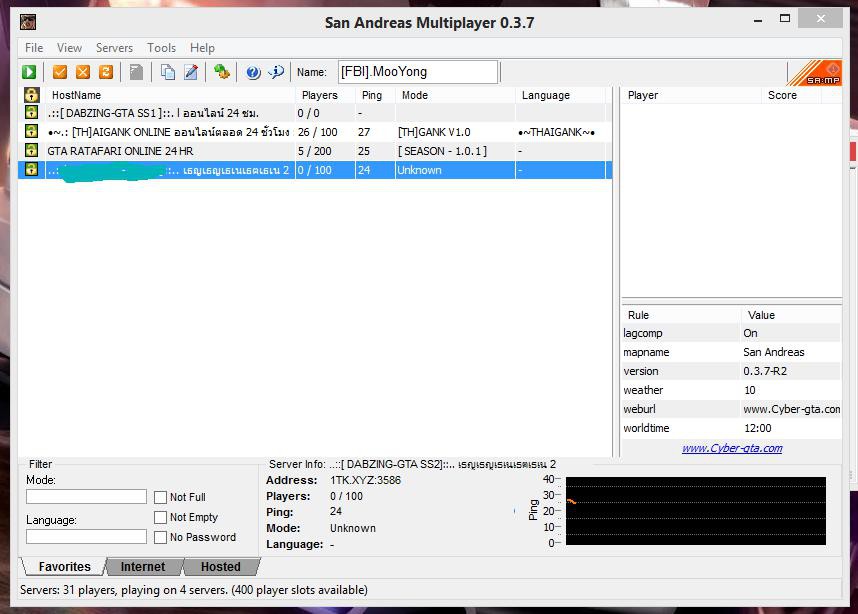Open the www.Cyber-gta.com link

coord(732,448)
